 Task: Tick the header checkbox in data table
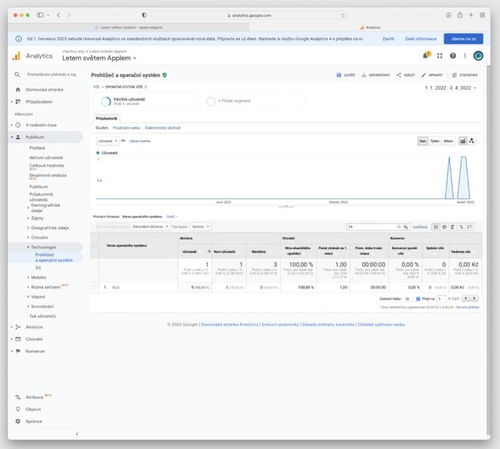tap(94, 245)
